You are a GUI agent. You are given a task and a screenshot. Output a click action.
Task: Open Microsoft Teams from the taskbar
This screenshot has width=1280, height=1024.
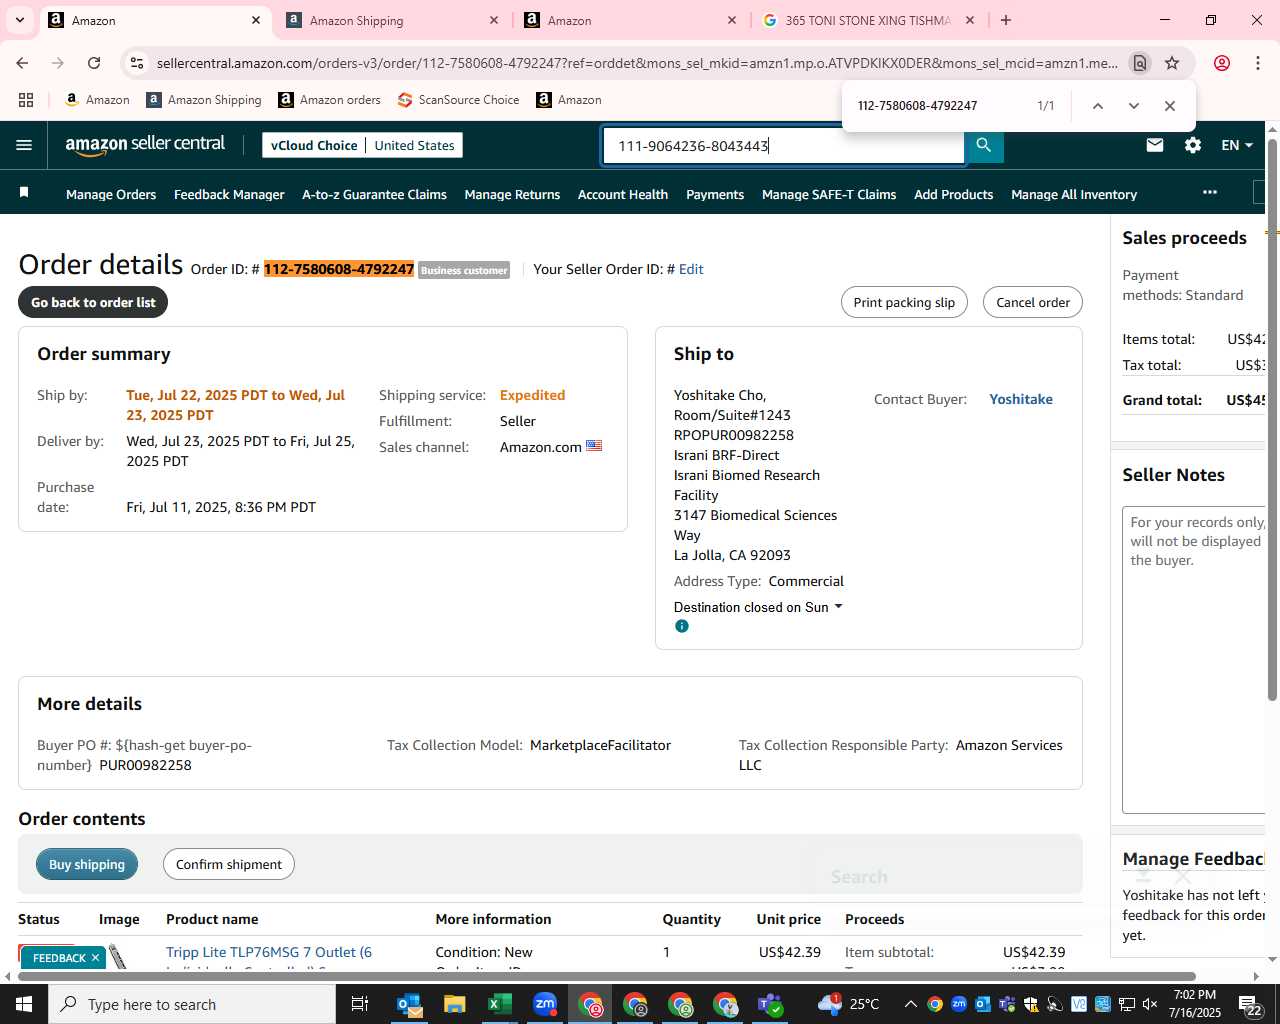tap(770, 1004)
